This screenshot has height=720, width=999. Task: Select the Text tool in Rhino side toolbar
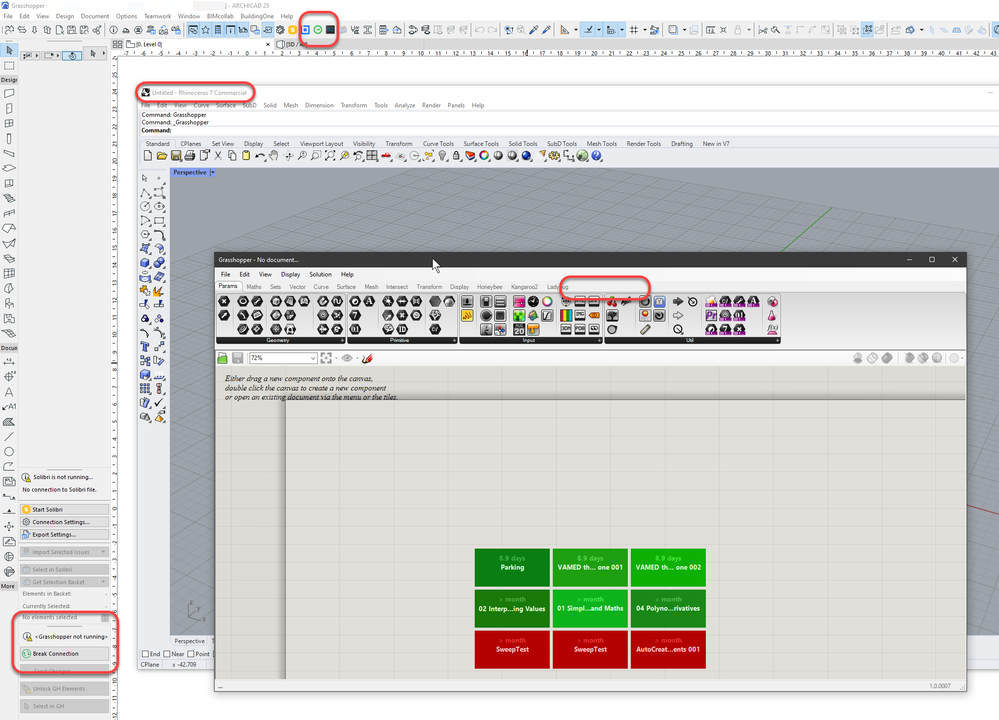click(x=145, y=347)
